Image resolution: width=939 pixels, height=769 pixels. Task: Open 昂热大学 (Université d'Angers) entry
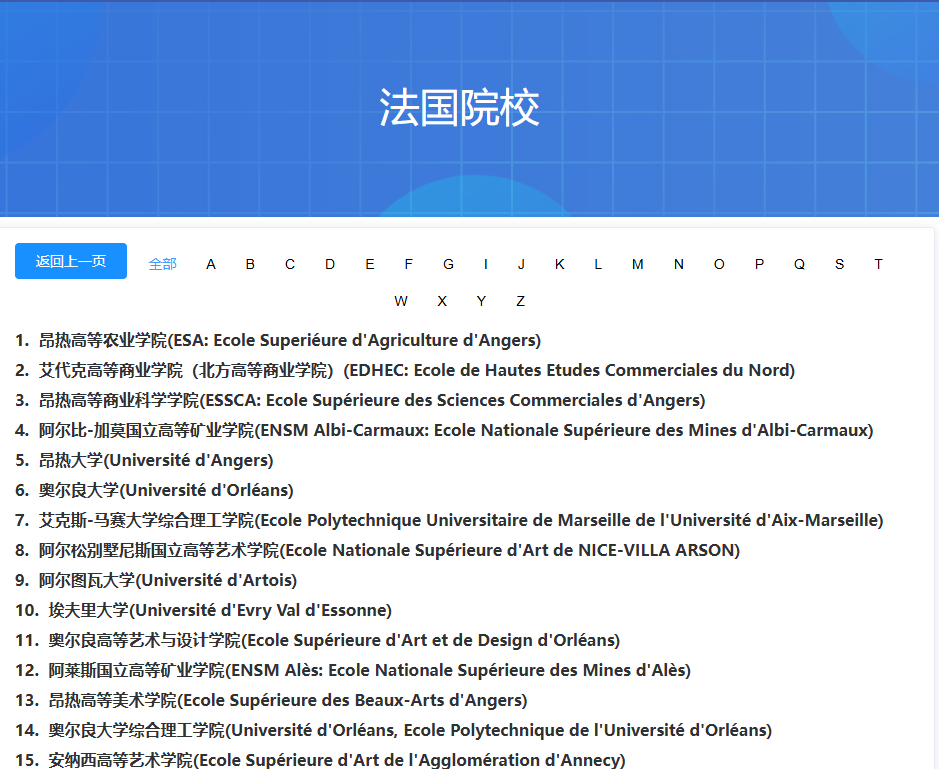[x=156, y=460]
